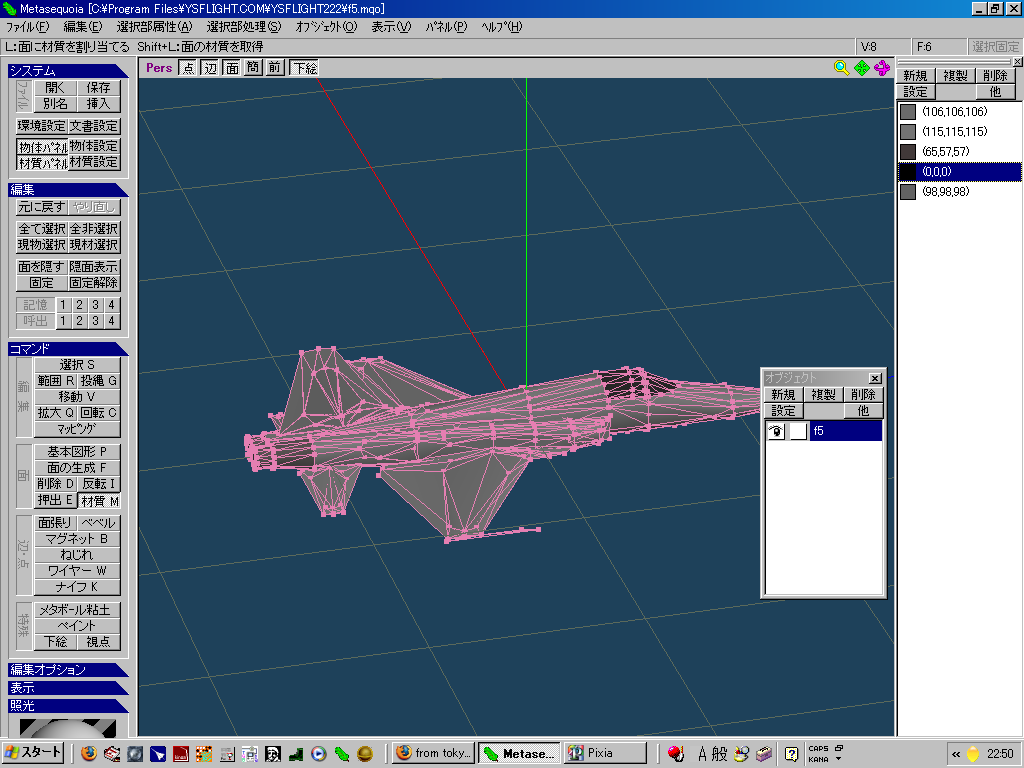The image size is (1024, 768).
Task: Click 開く to open a file
Action: [56, 88]
